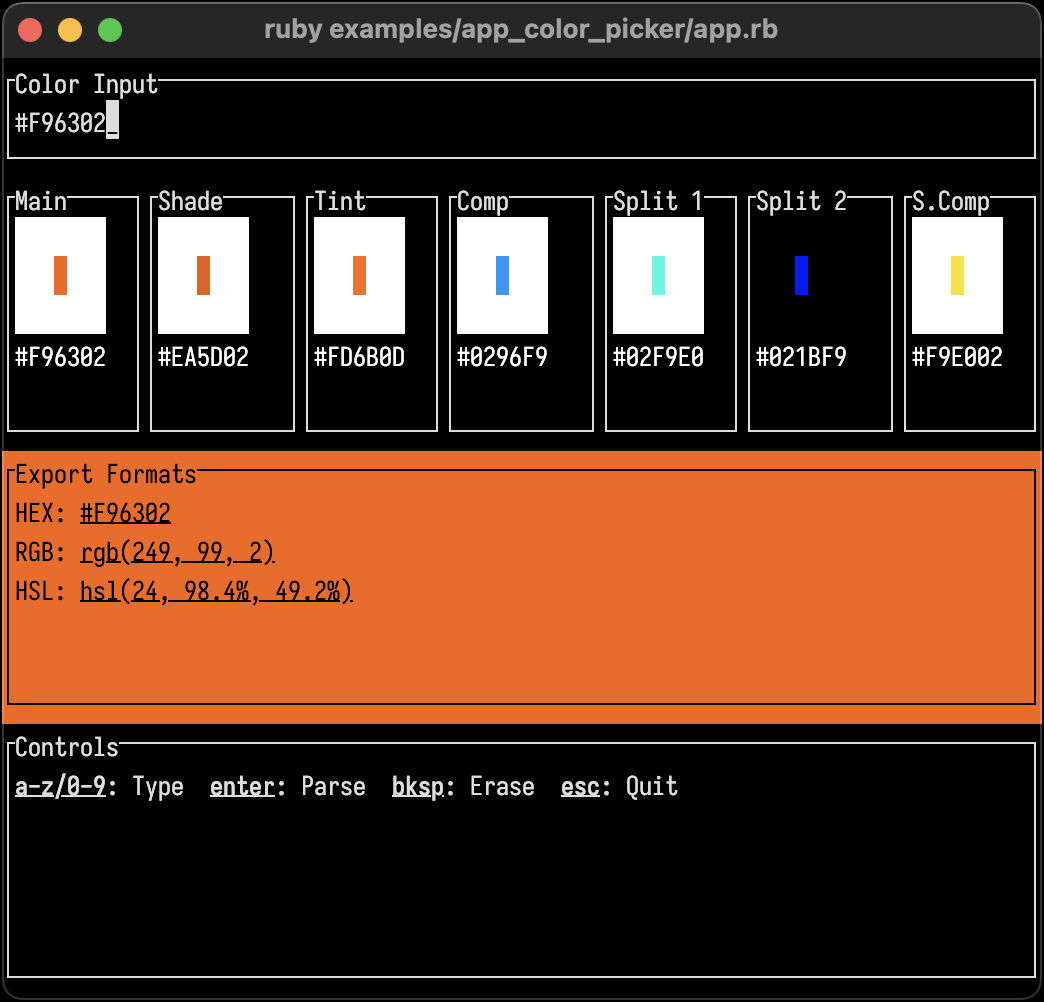Select the Comp blue color swatch
1044x1002 pixels.
503,275
